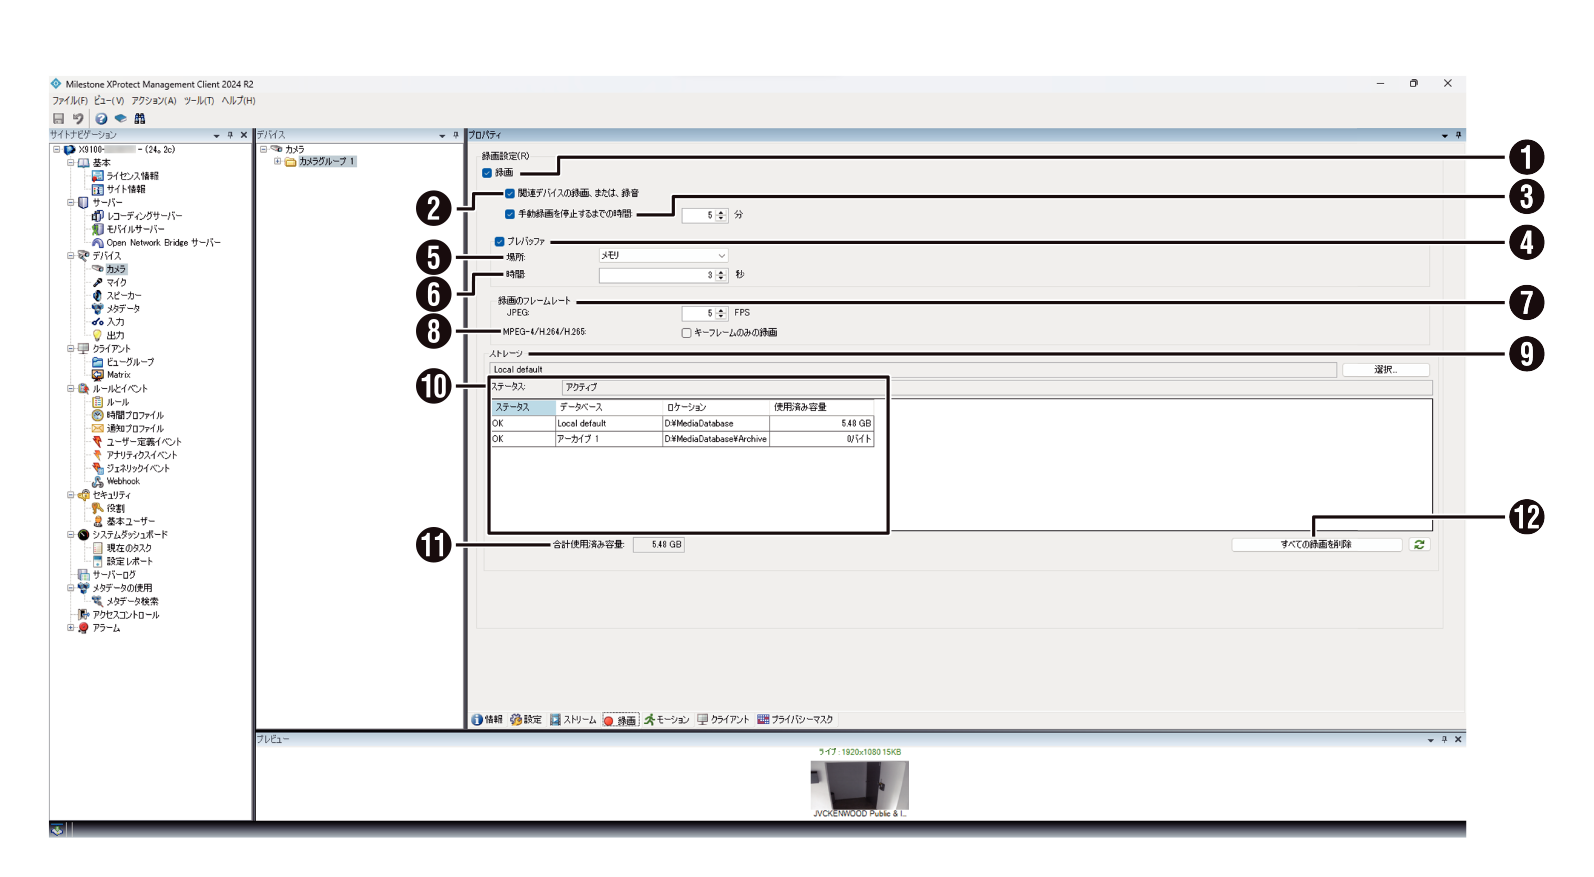Screen dimensions: 1594x877
Task: Collapse the デバイス node in navigation tree
Action: click(71, 256)
